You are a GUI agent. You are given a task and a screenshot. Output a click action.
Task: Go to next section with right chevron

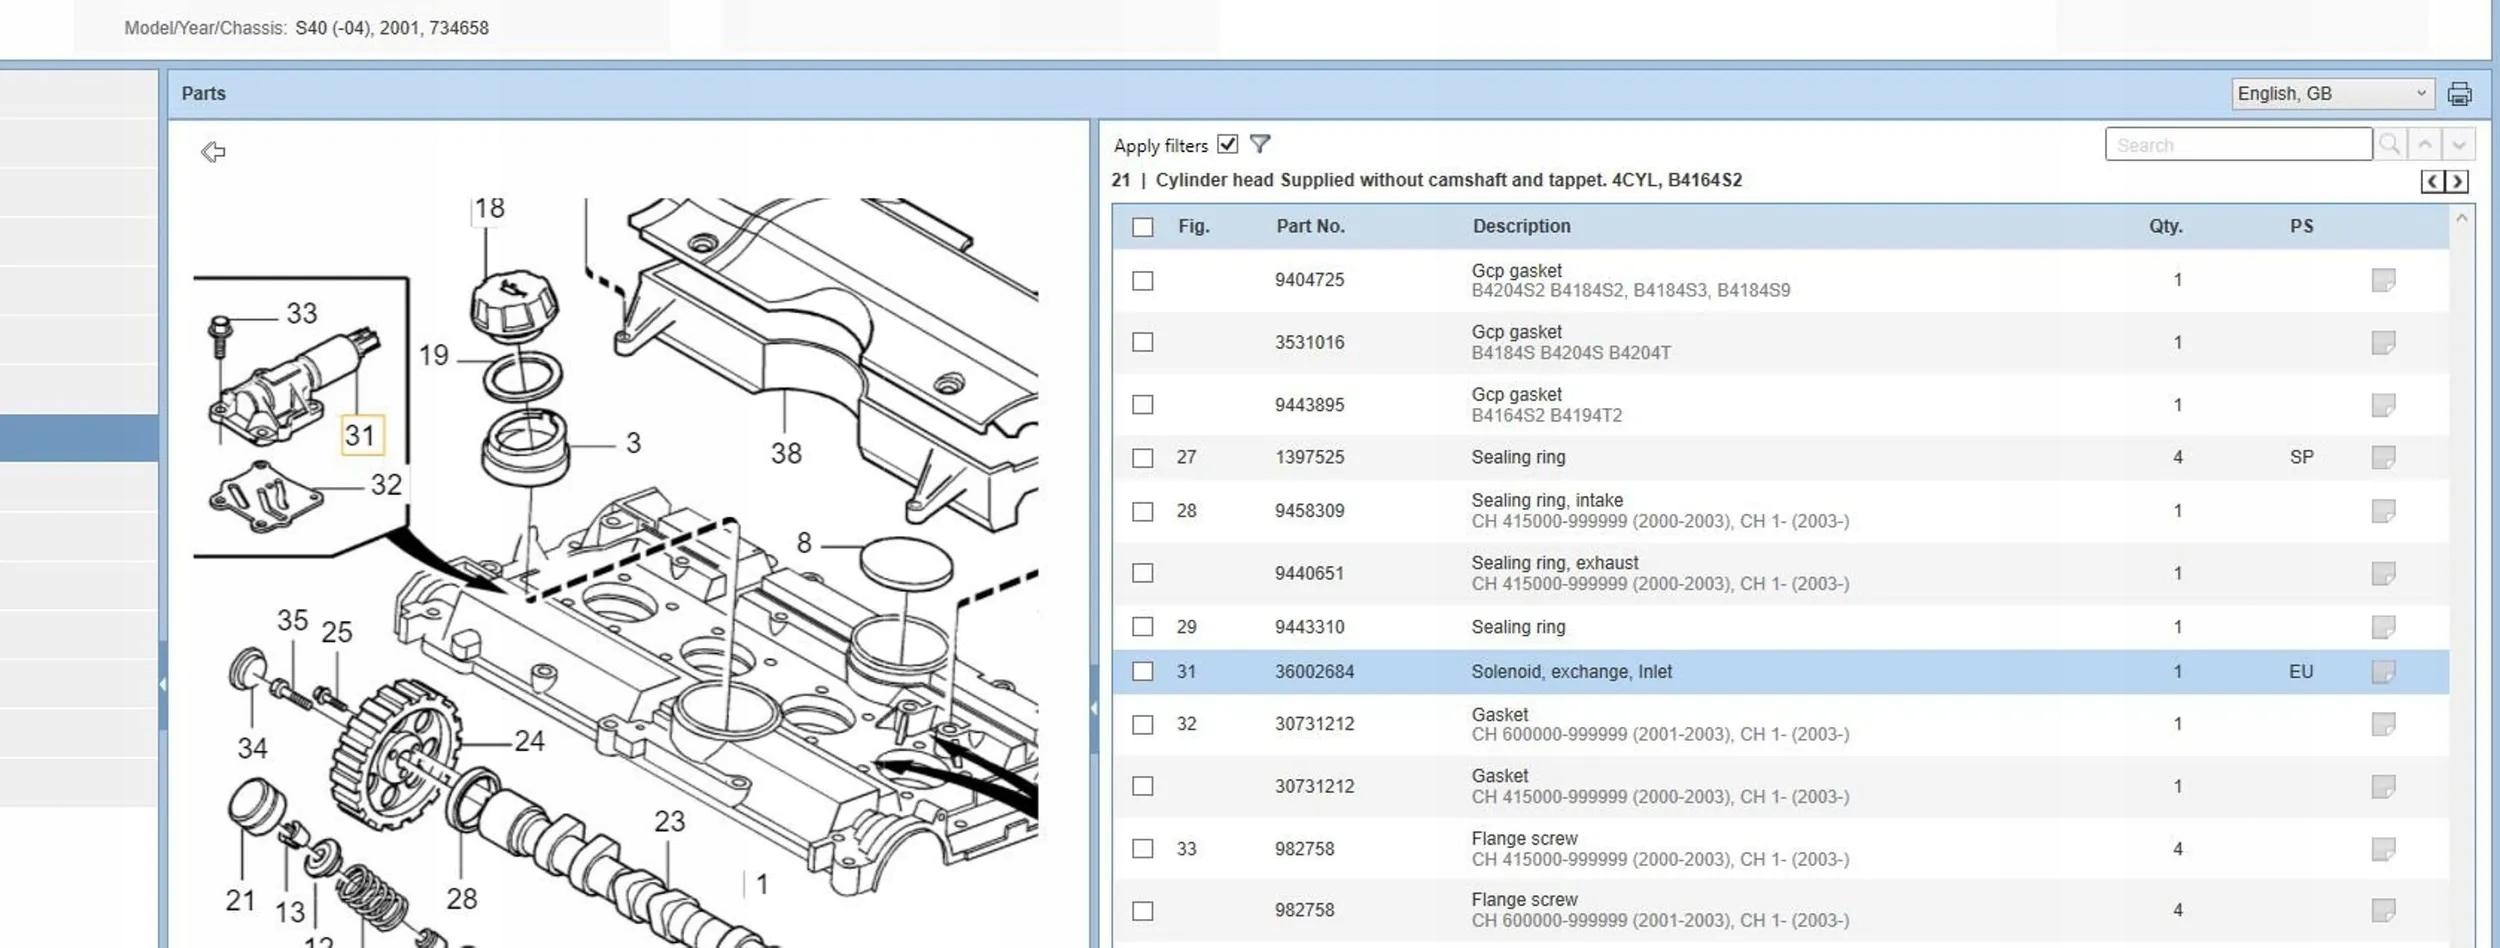(x=2456, y=182)
